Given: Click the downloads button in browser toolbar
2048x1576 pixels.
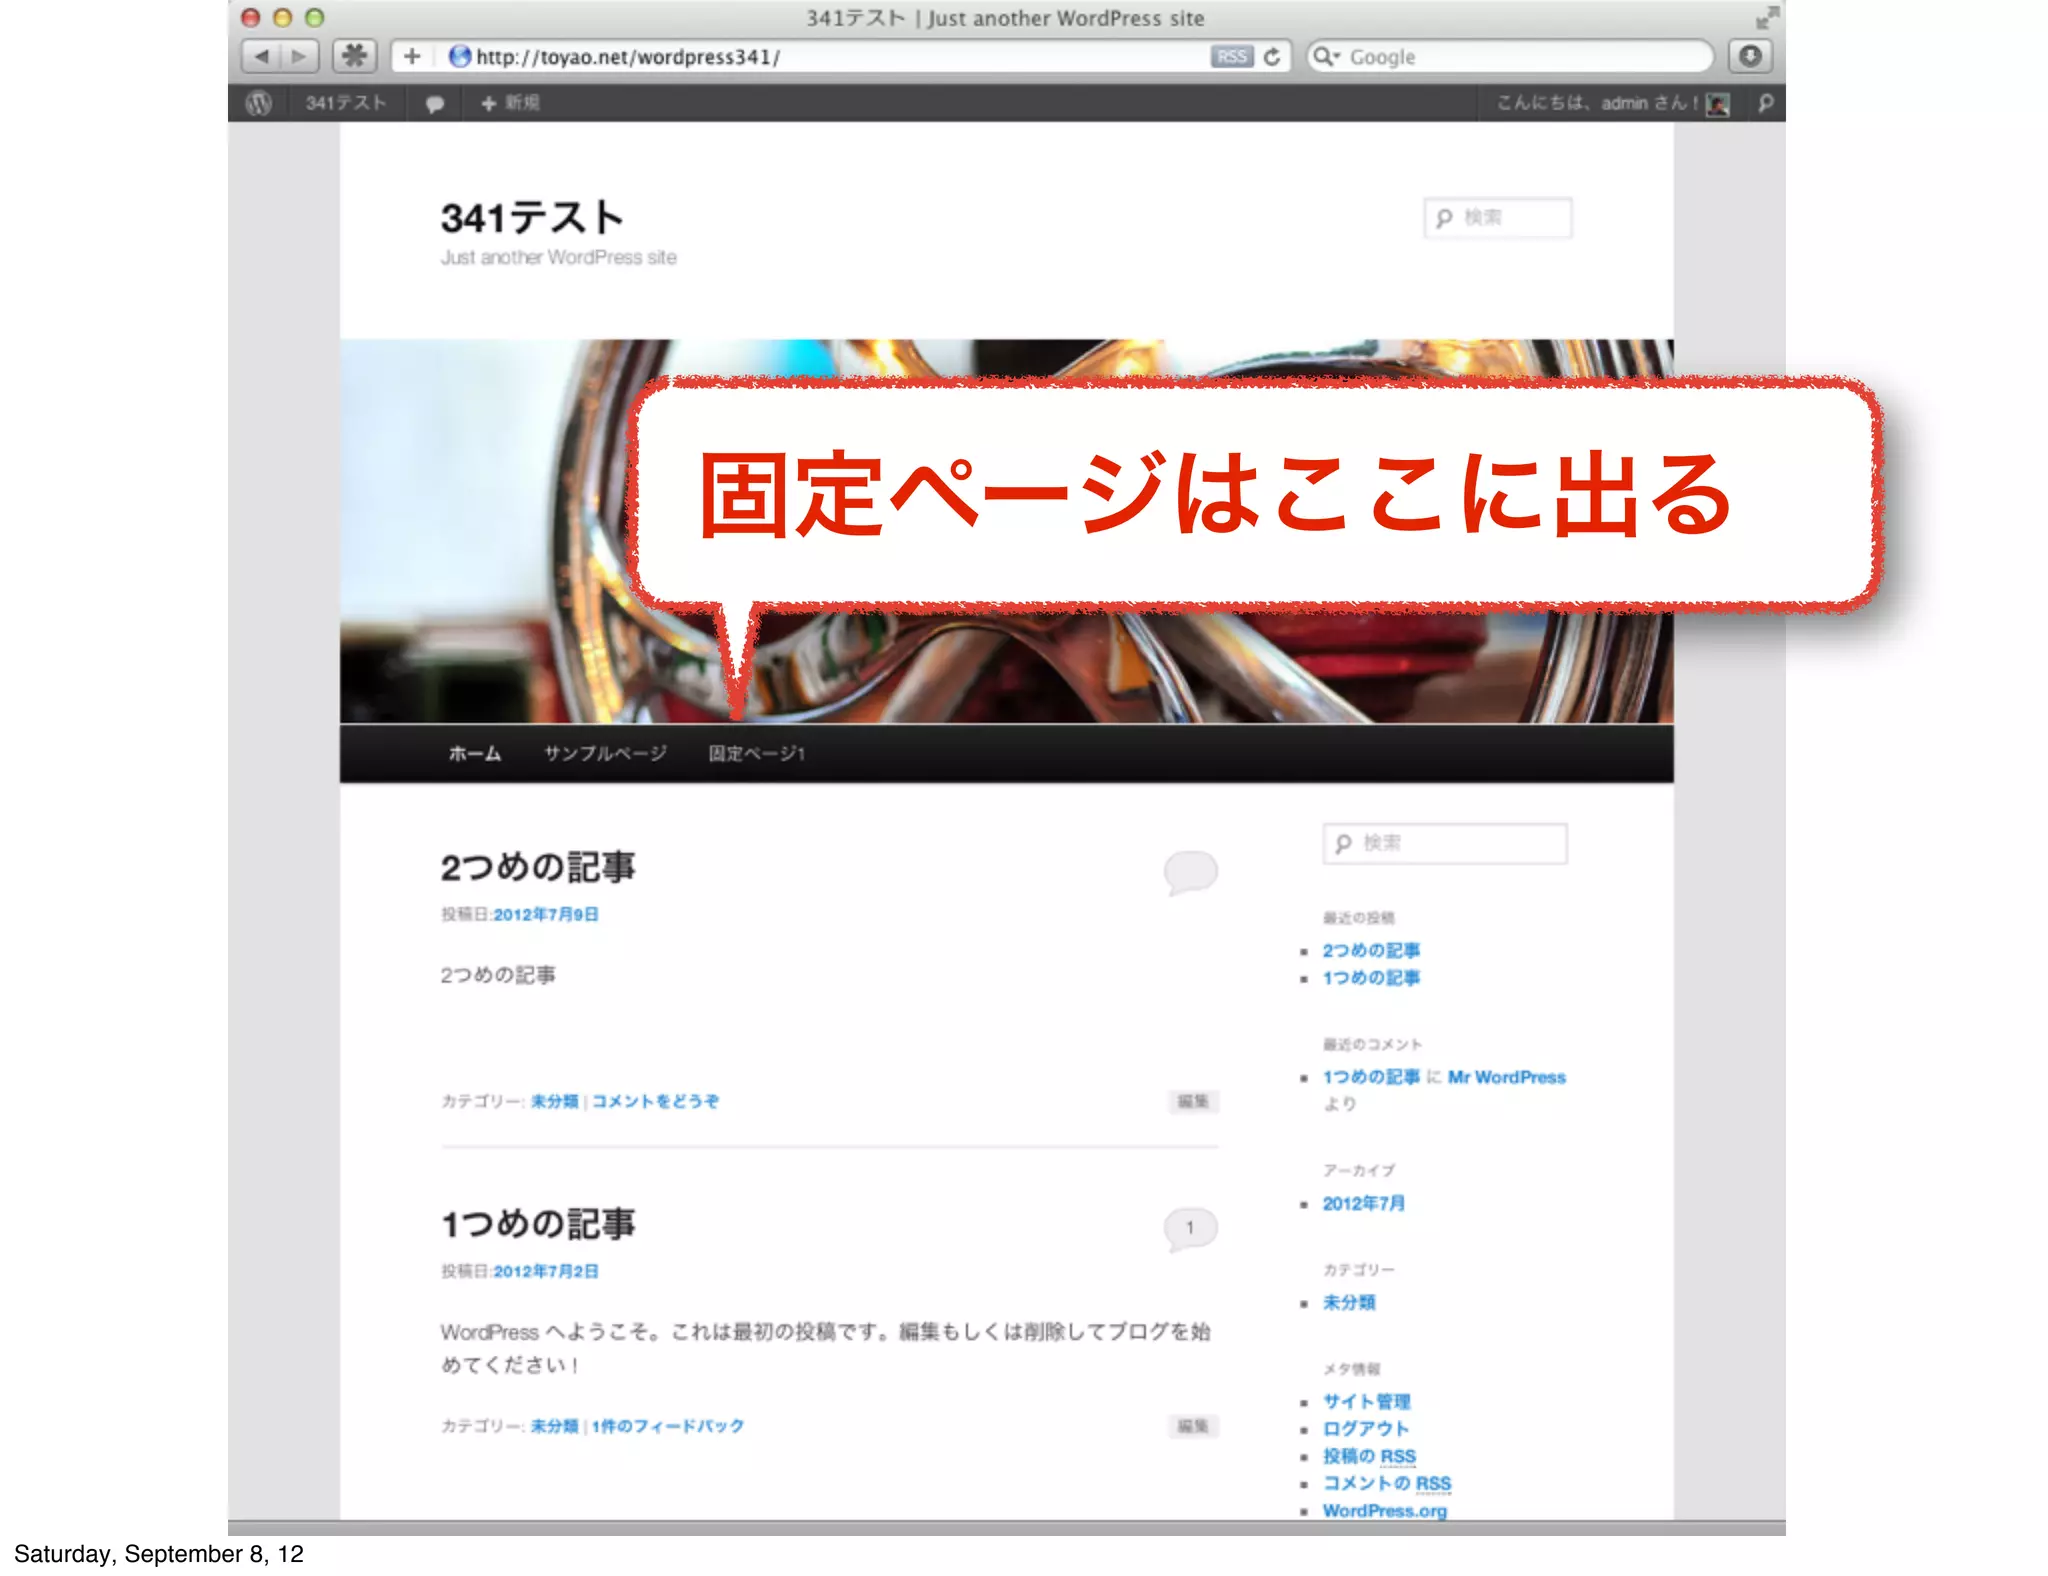Looking at the screenshot, I should [x=1749, y=56].
